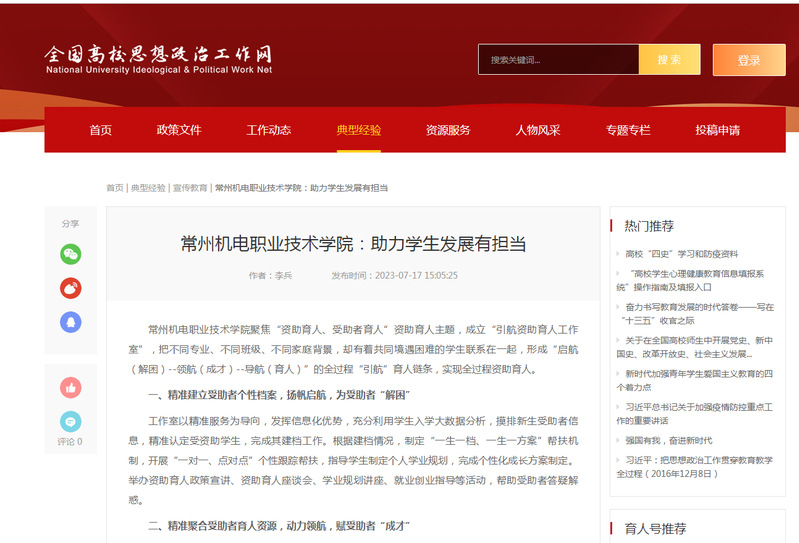799x543 pixels.
Task: Like the article with thumbs-up icon
Action: coord(70,387)
